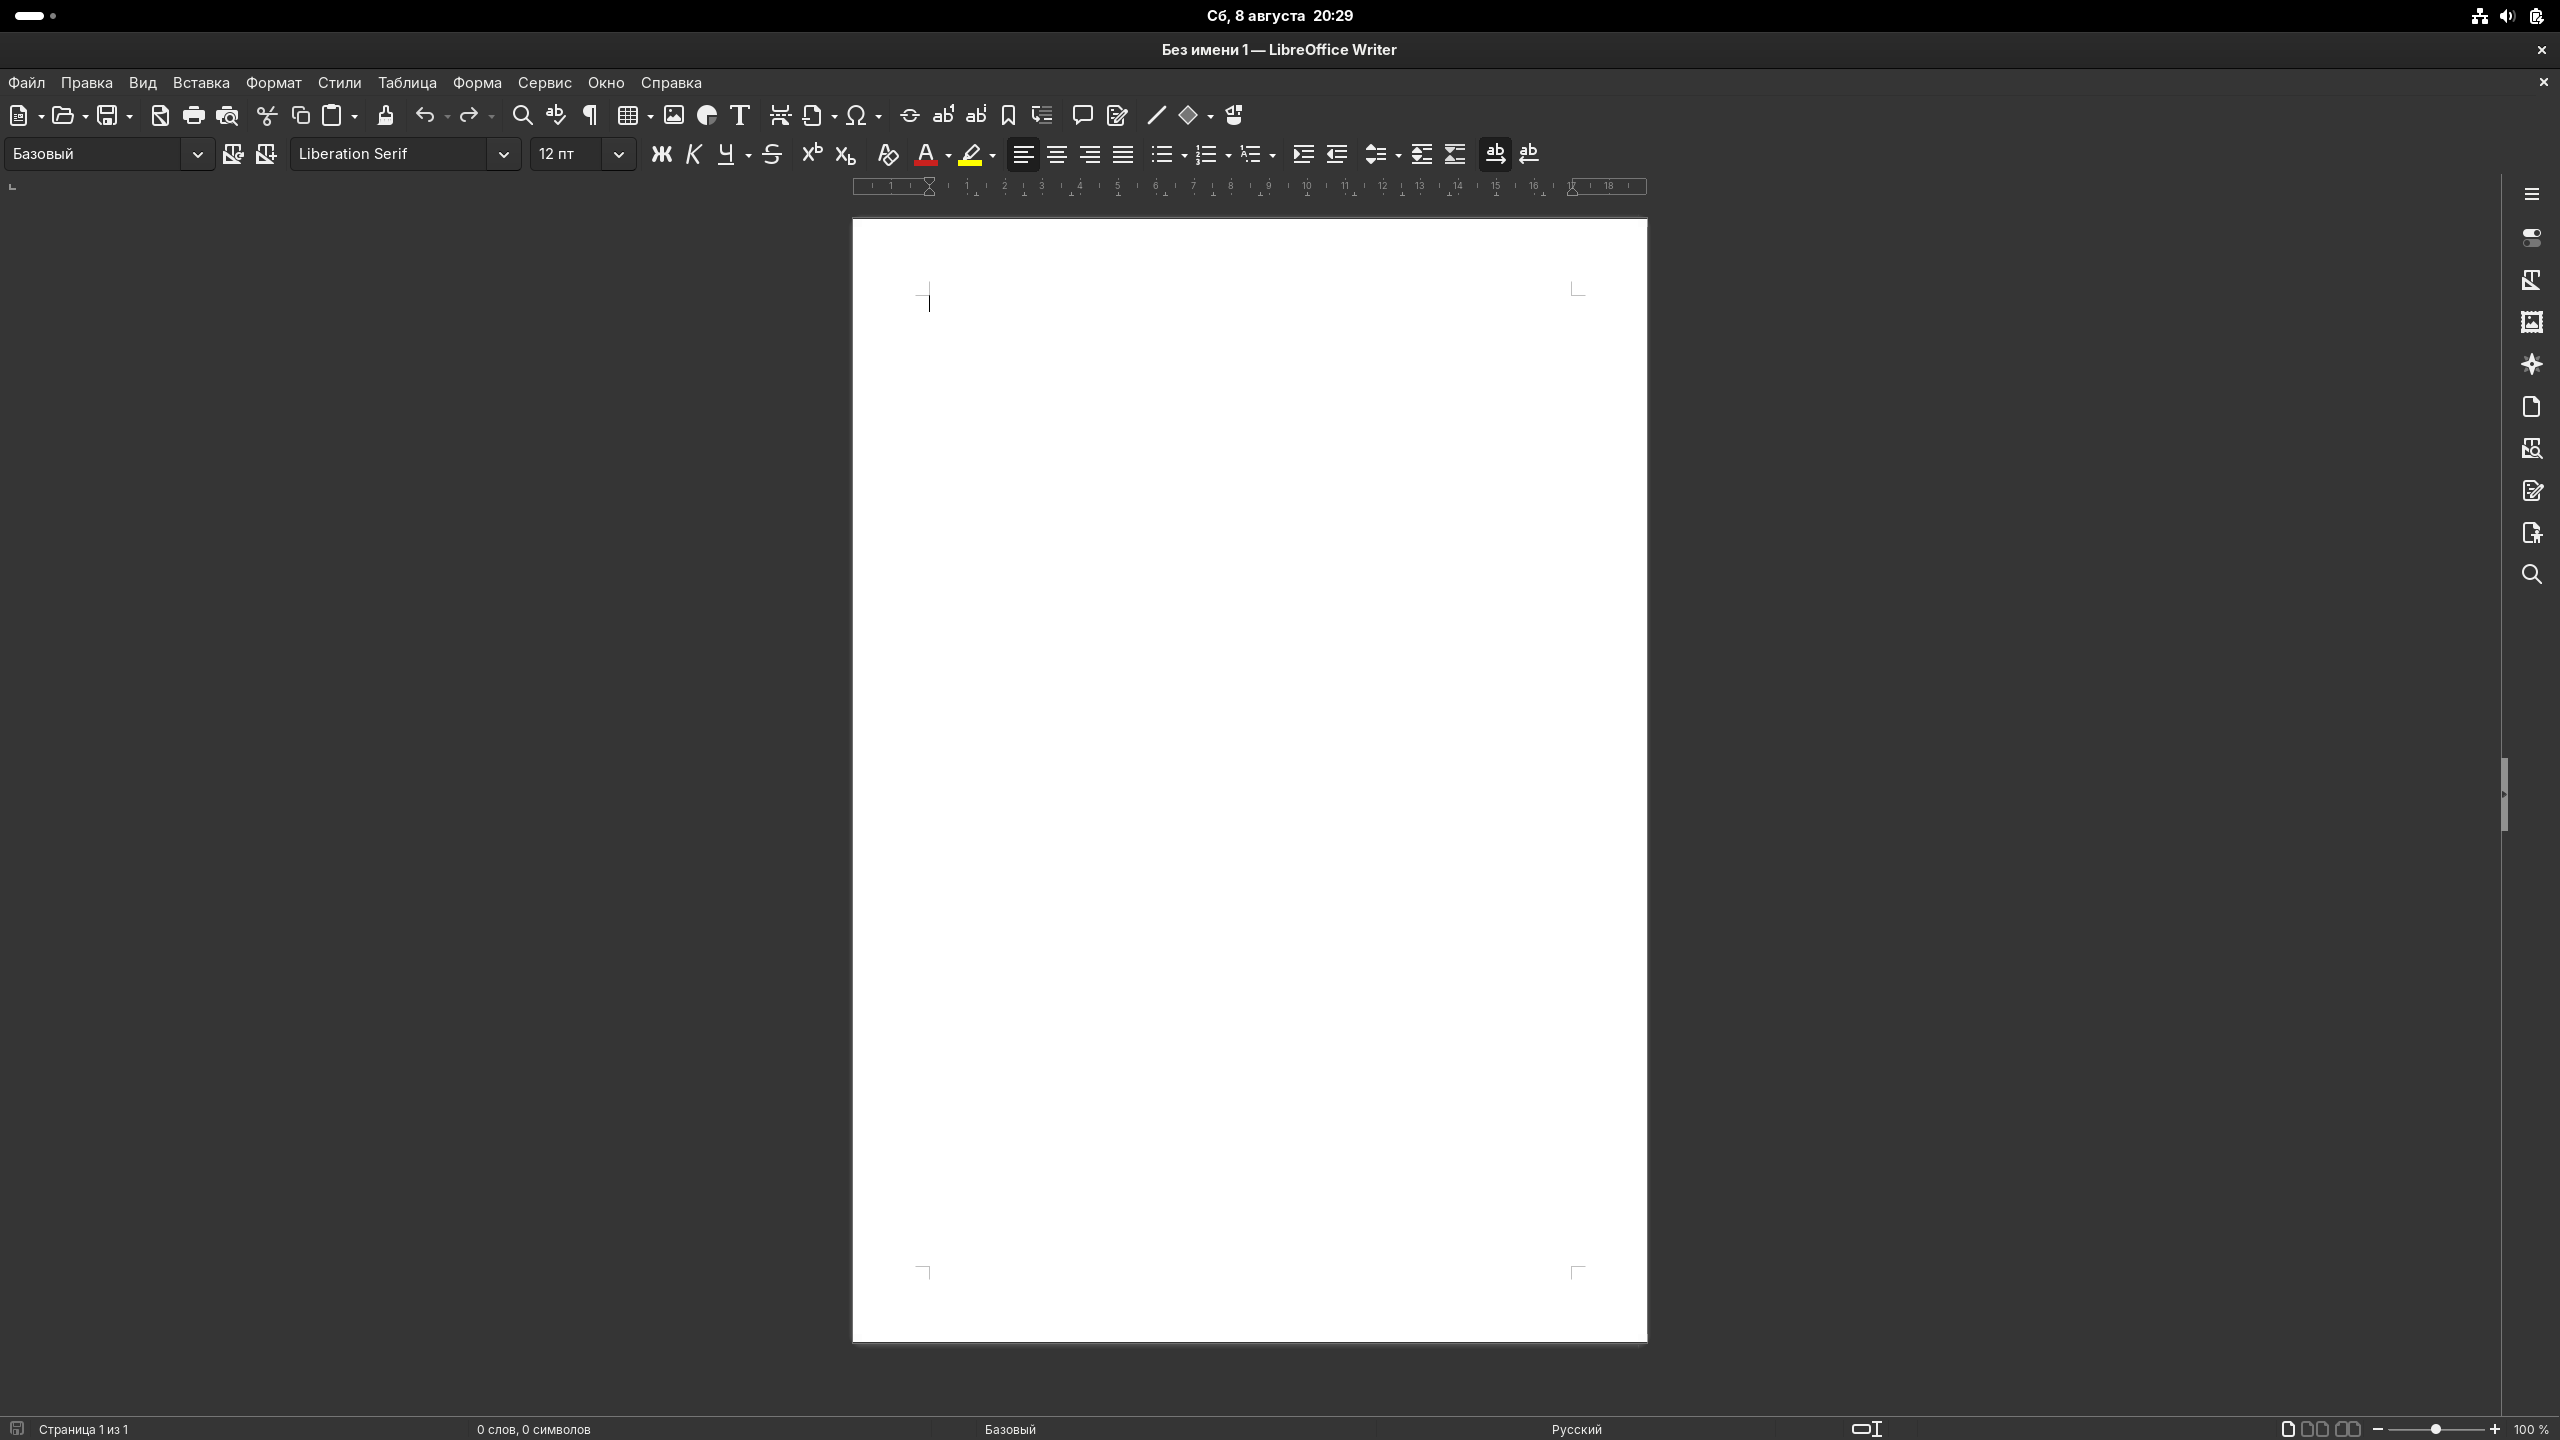
Task: Open sidebar settings hamburger menu
Action: click(x=2532, y=194)
